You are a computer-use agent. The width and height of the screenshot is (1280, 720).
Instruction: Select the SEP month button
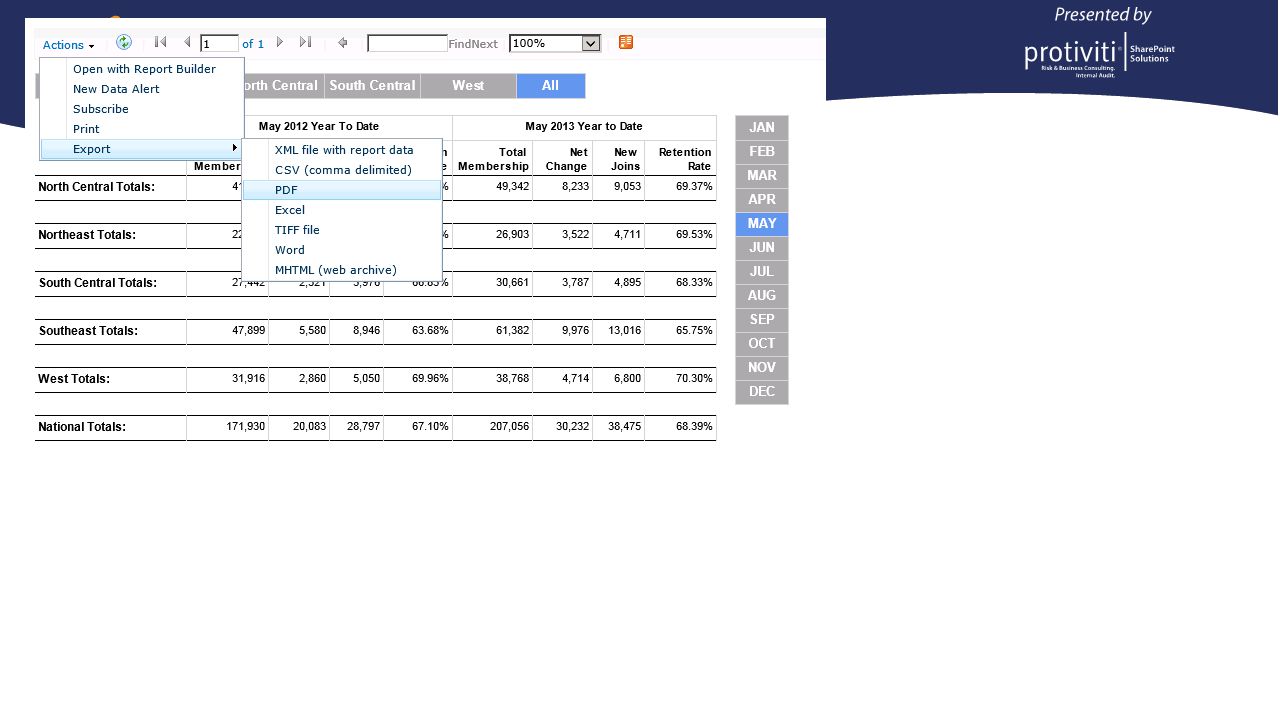[762, 320]
